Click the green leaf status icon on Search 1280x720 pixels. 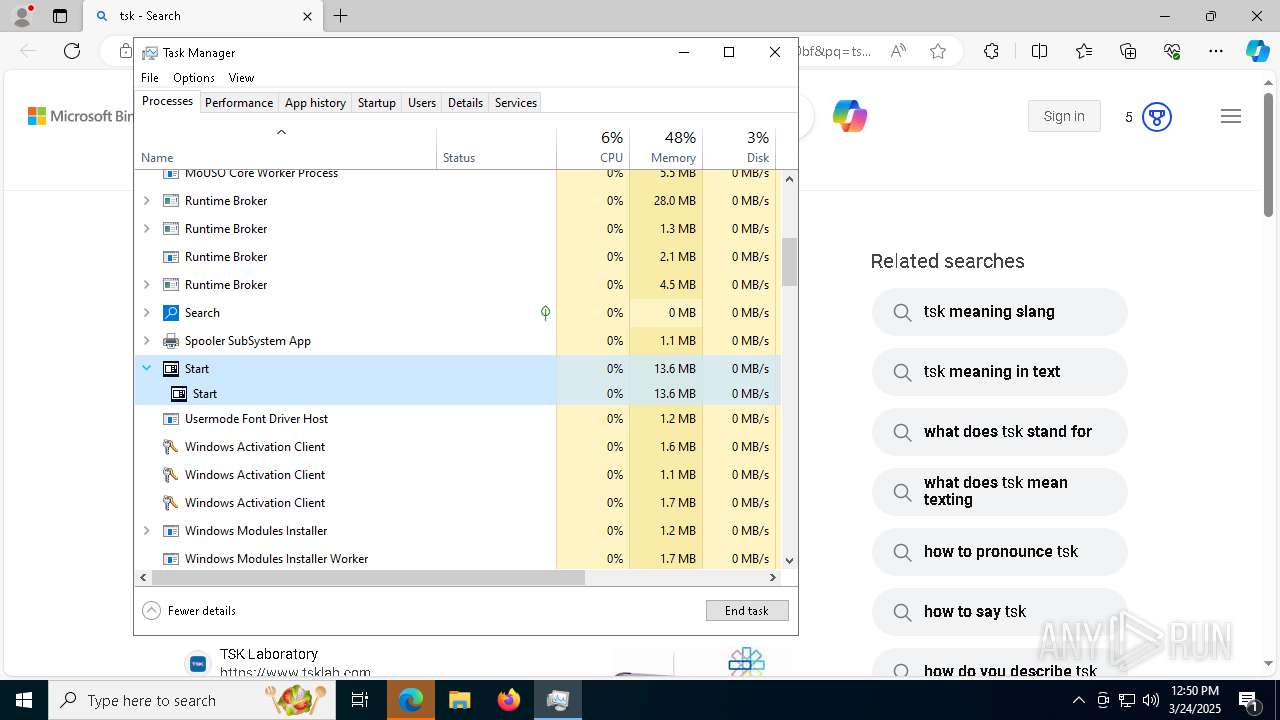545,313
